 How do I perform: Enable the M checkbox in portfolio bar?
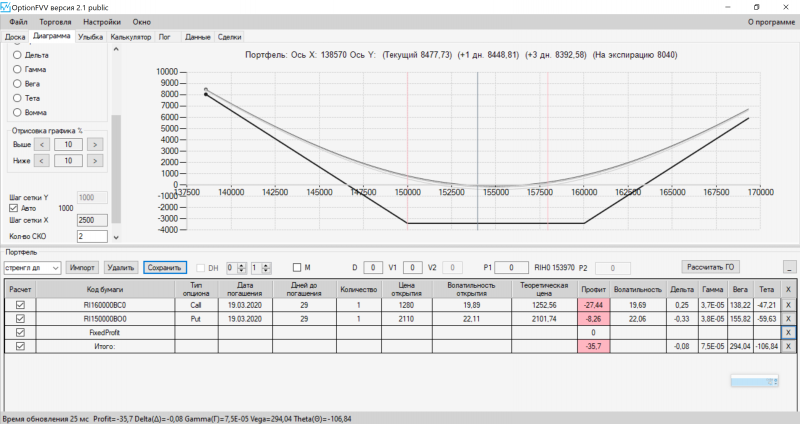click(297, 267)
